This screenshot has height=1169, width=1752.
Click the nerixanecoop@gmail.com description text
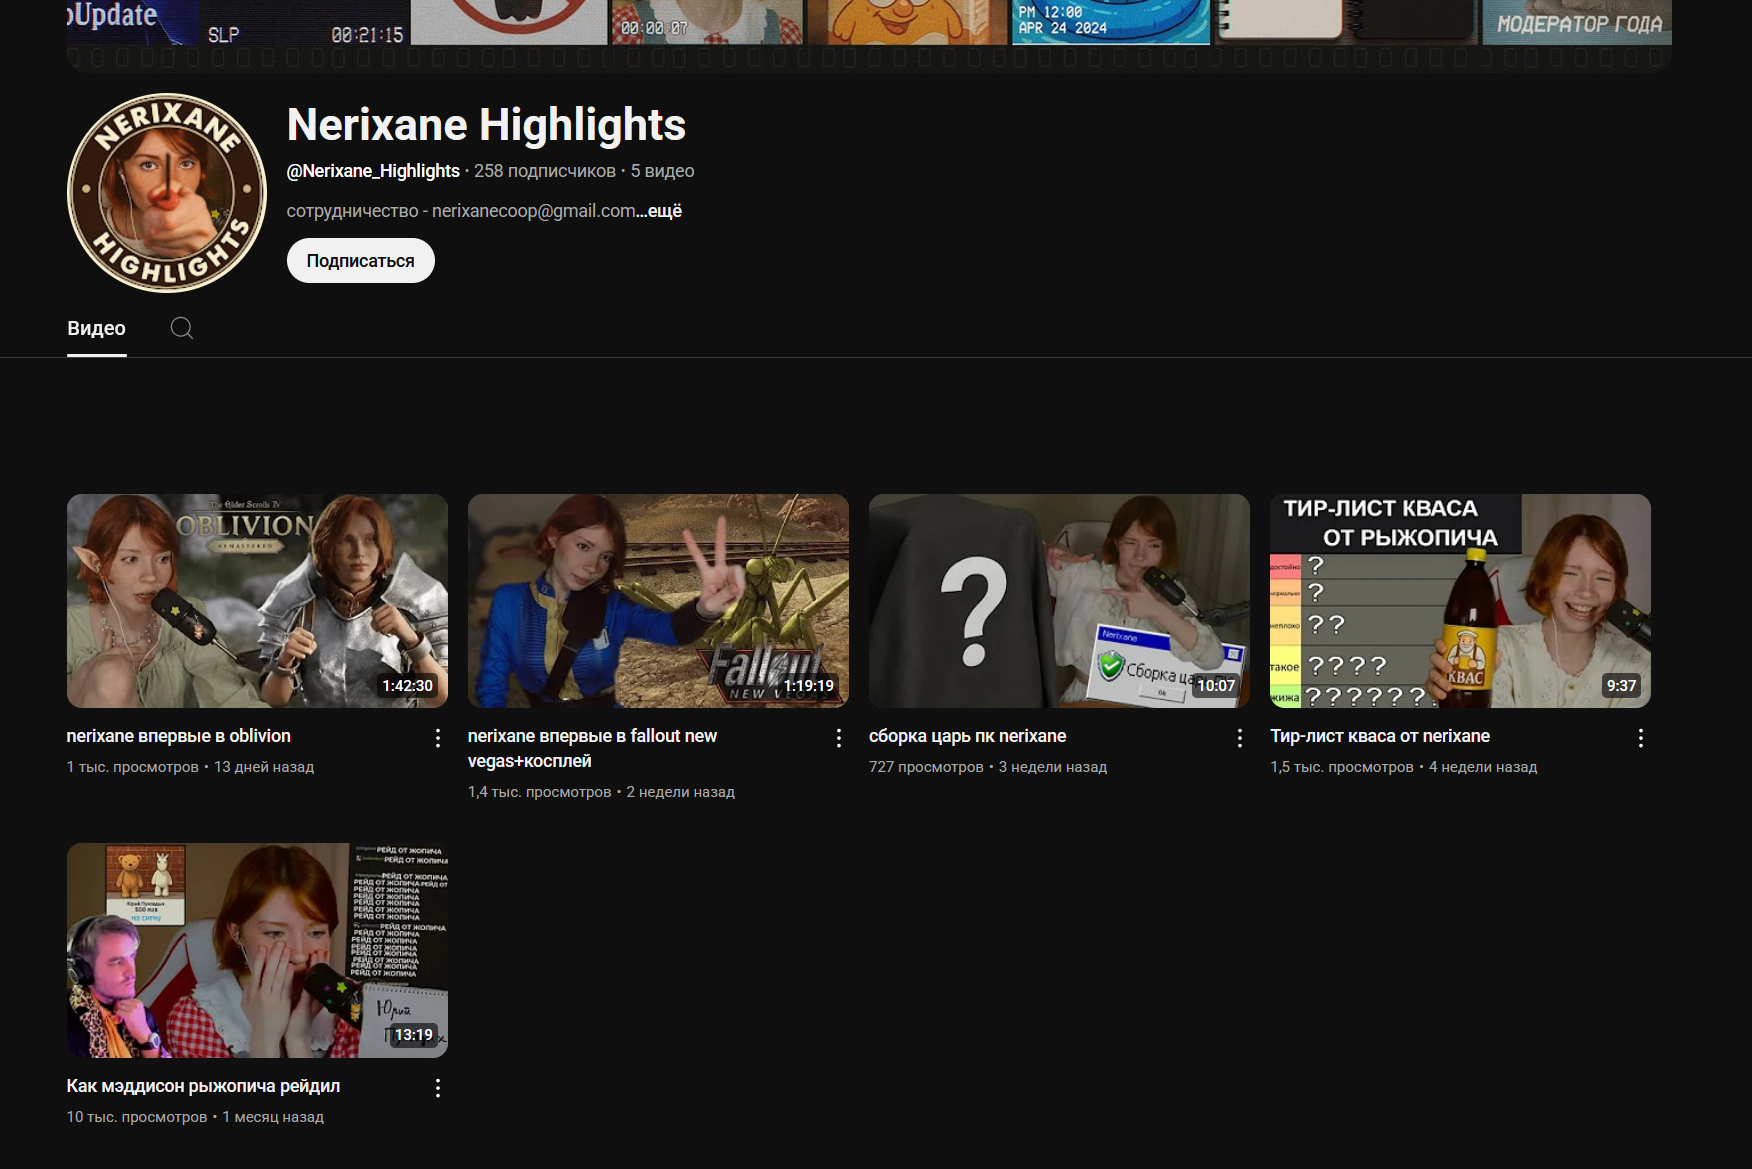tap(534, 211)
